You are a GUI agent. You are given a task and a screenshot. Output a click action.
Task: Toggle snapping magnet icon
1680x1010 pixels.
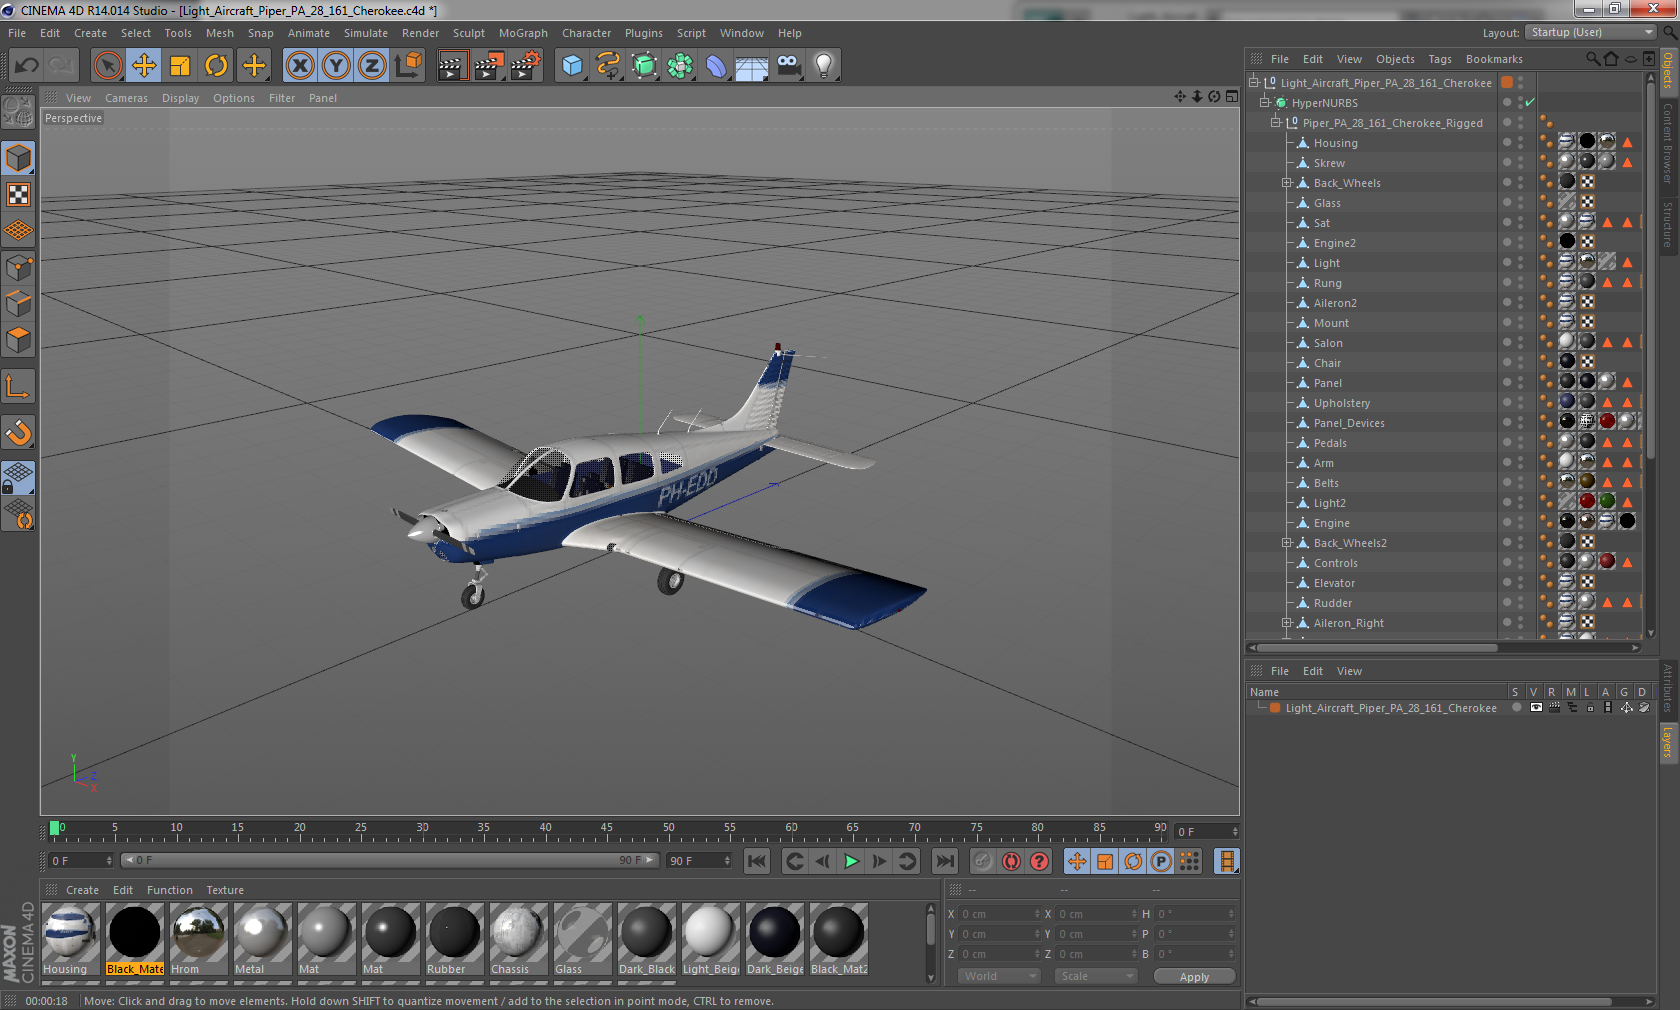pos(18,432)
